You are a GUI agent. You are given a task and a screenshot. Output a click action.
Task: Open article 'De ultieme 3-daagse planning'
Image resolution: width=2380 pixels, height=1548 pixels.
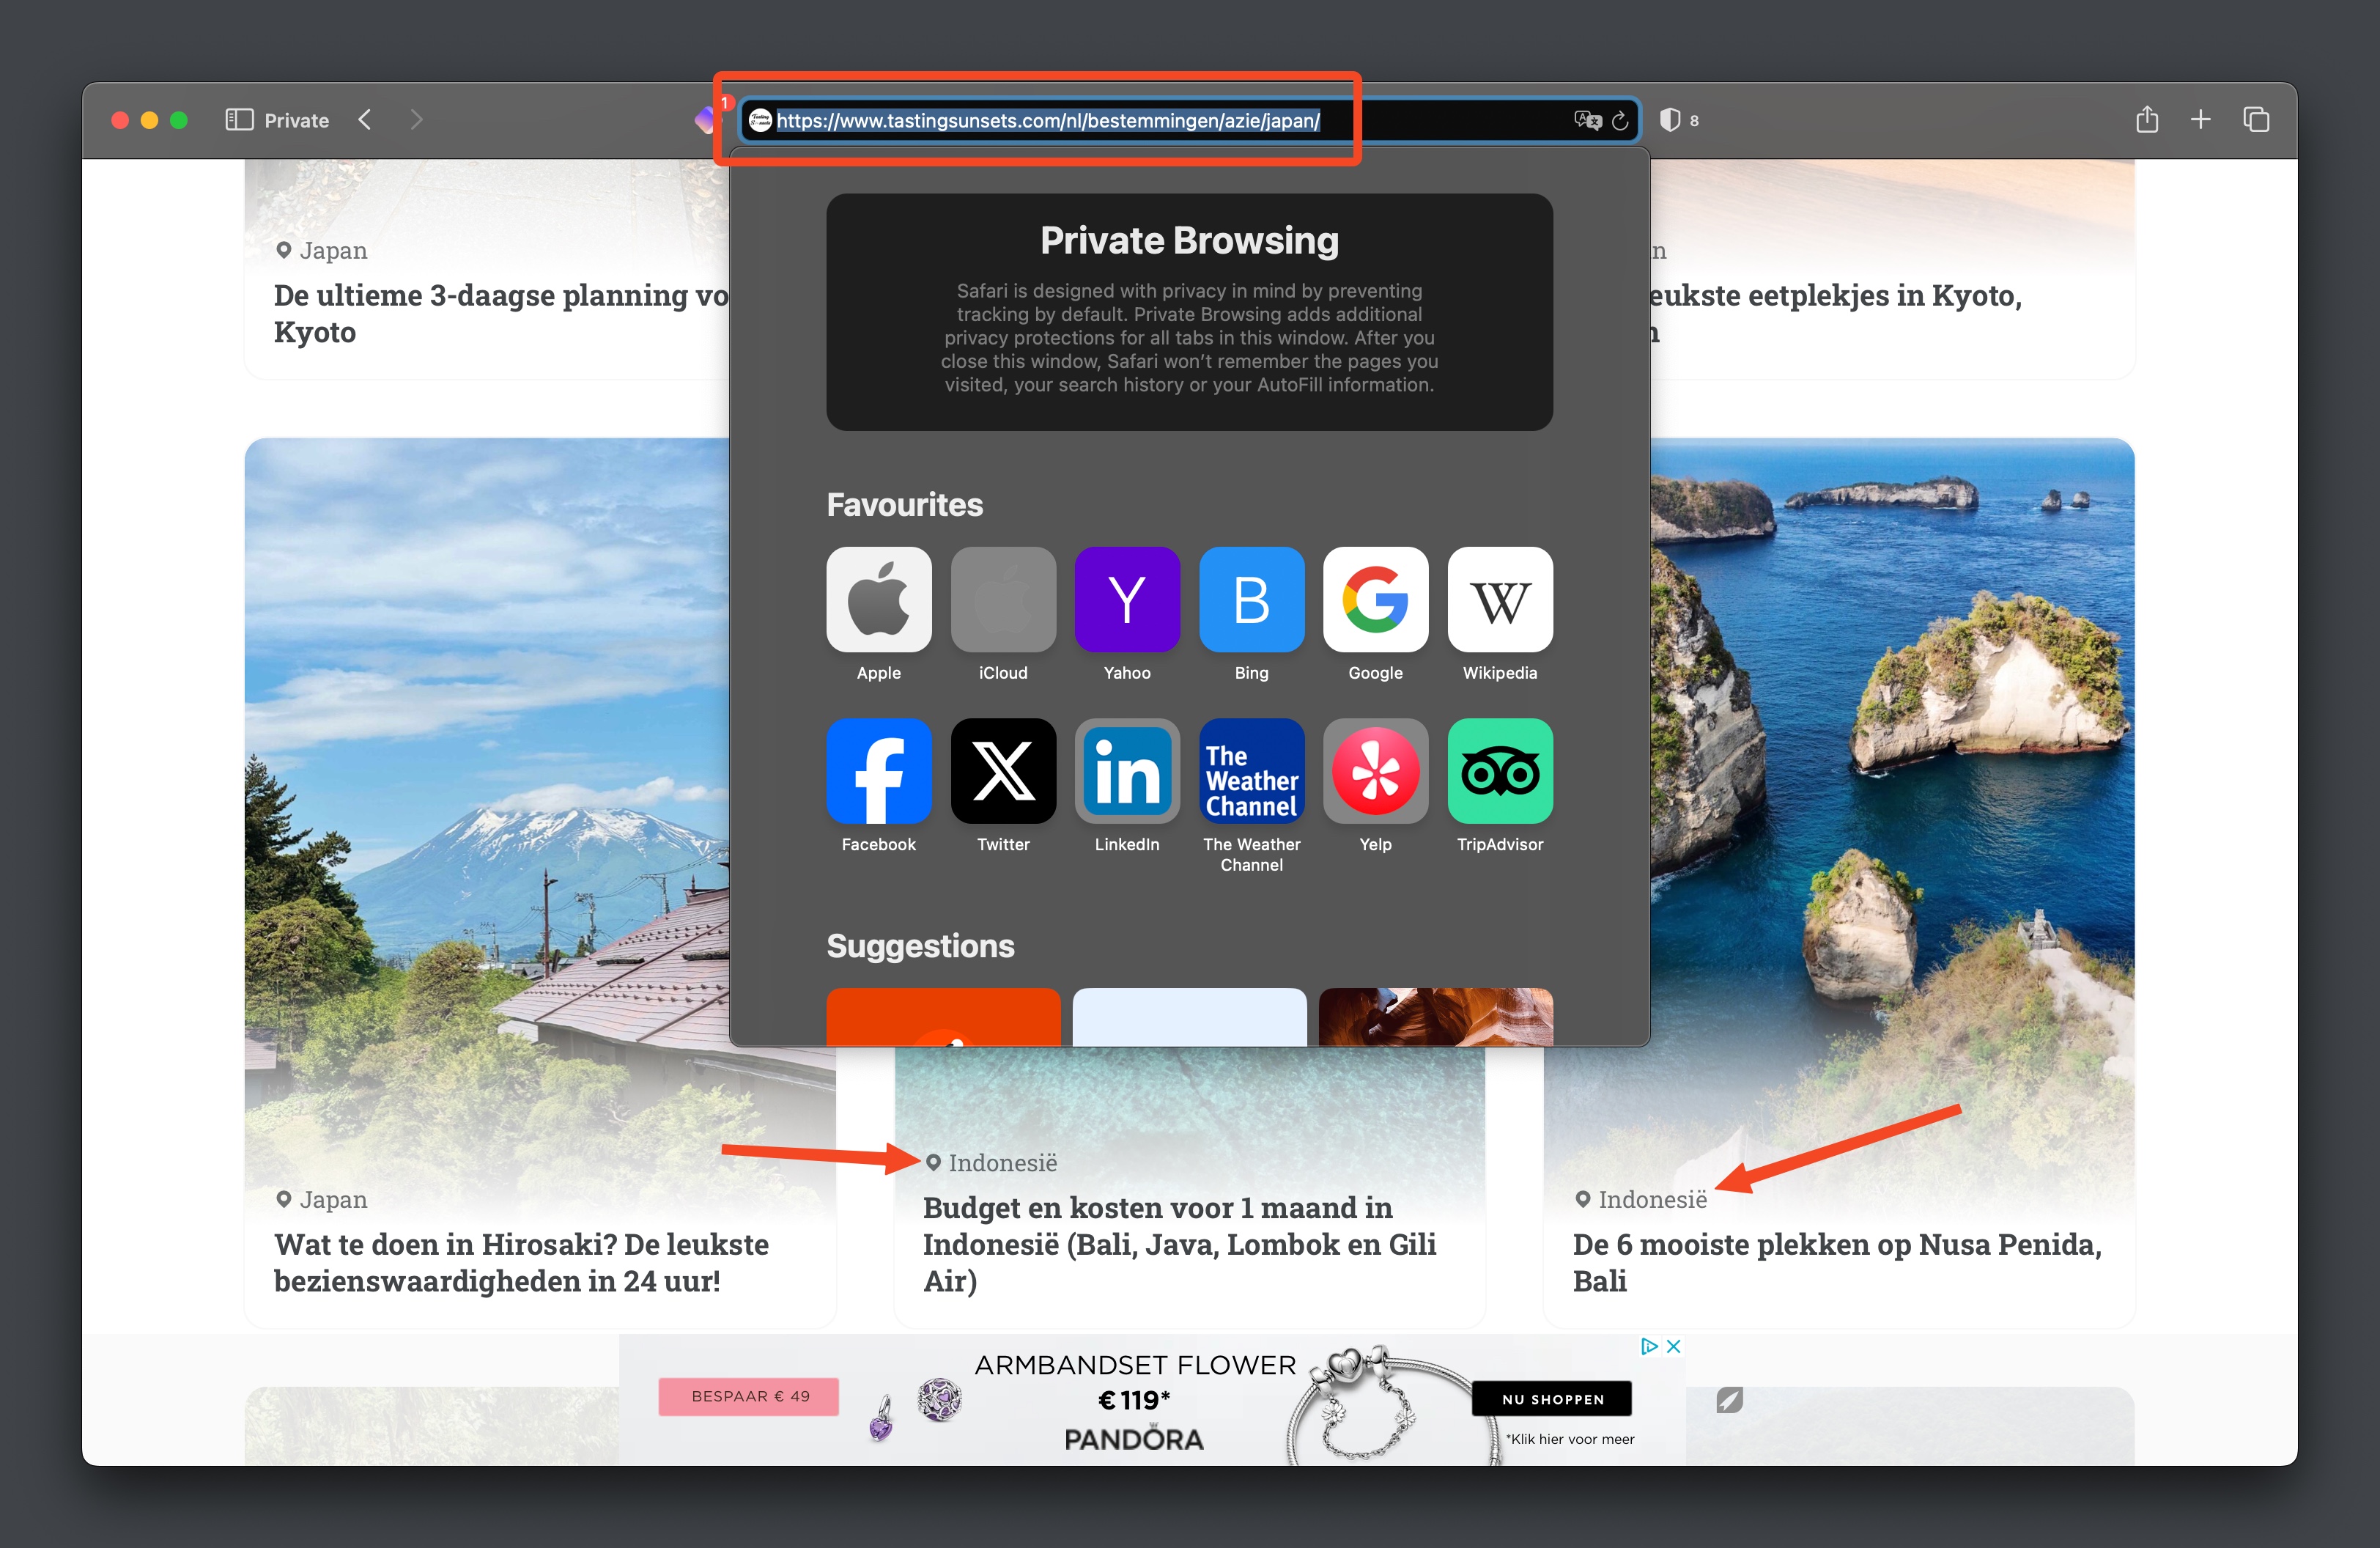point(501,313)
